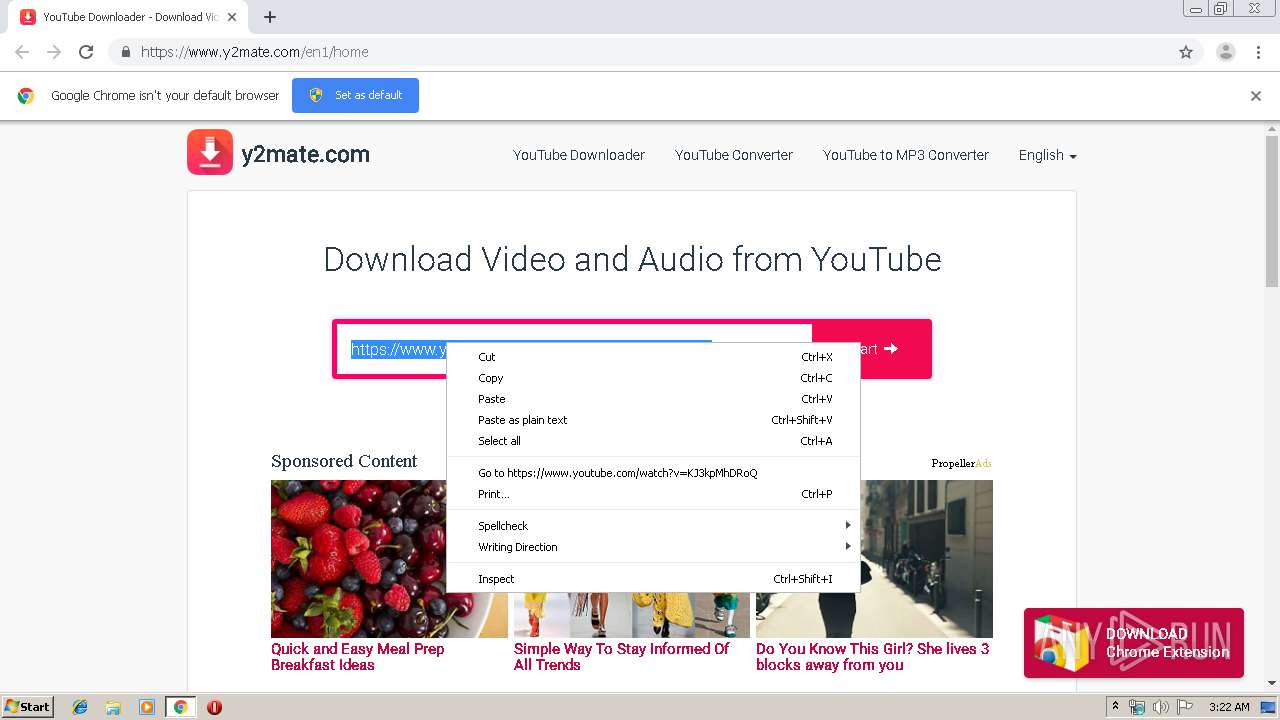The width and height of the screenshot is (1280, 720).
Task: Click the red Opera-like taskbar icon
Action: (x=214, y=707)
